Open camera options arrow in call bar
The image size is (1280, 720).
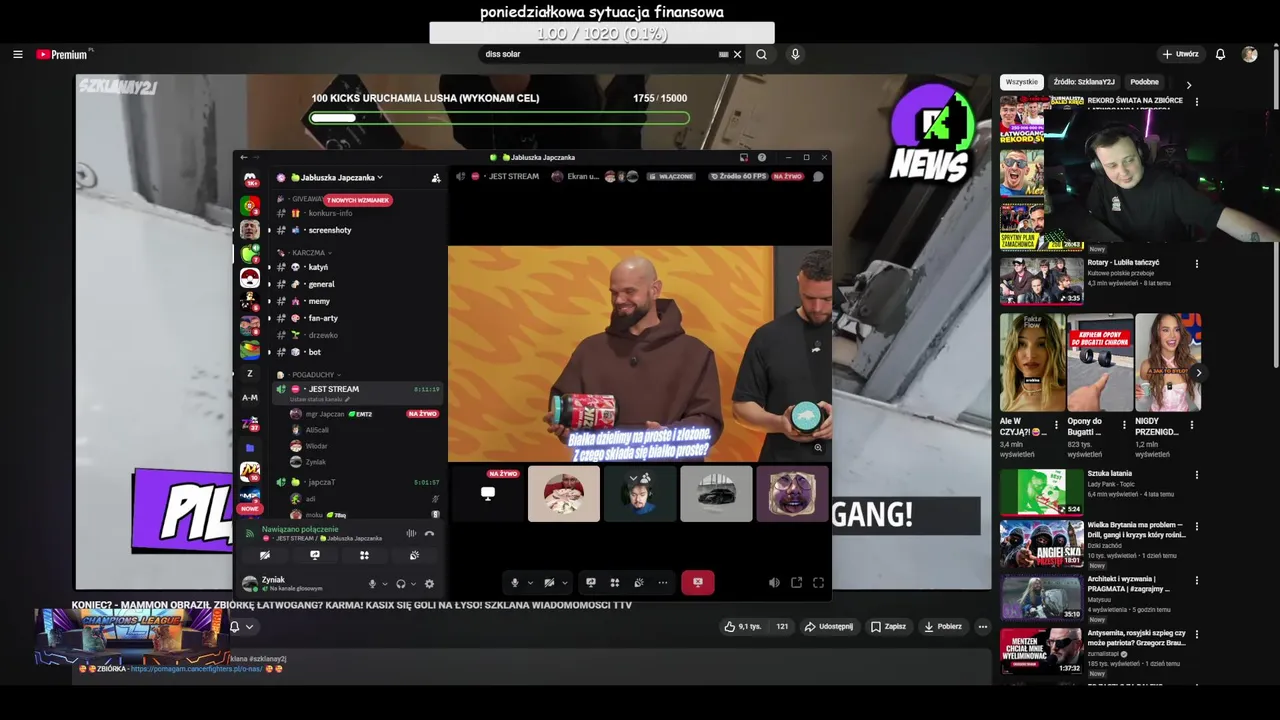tap(564, 582)
